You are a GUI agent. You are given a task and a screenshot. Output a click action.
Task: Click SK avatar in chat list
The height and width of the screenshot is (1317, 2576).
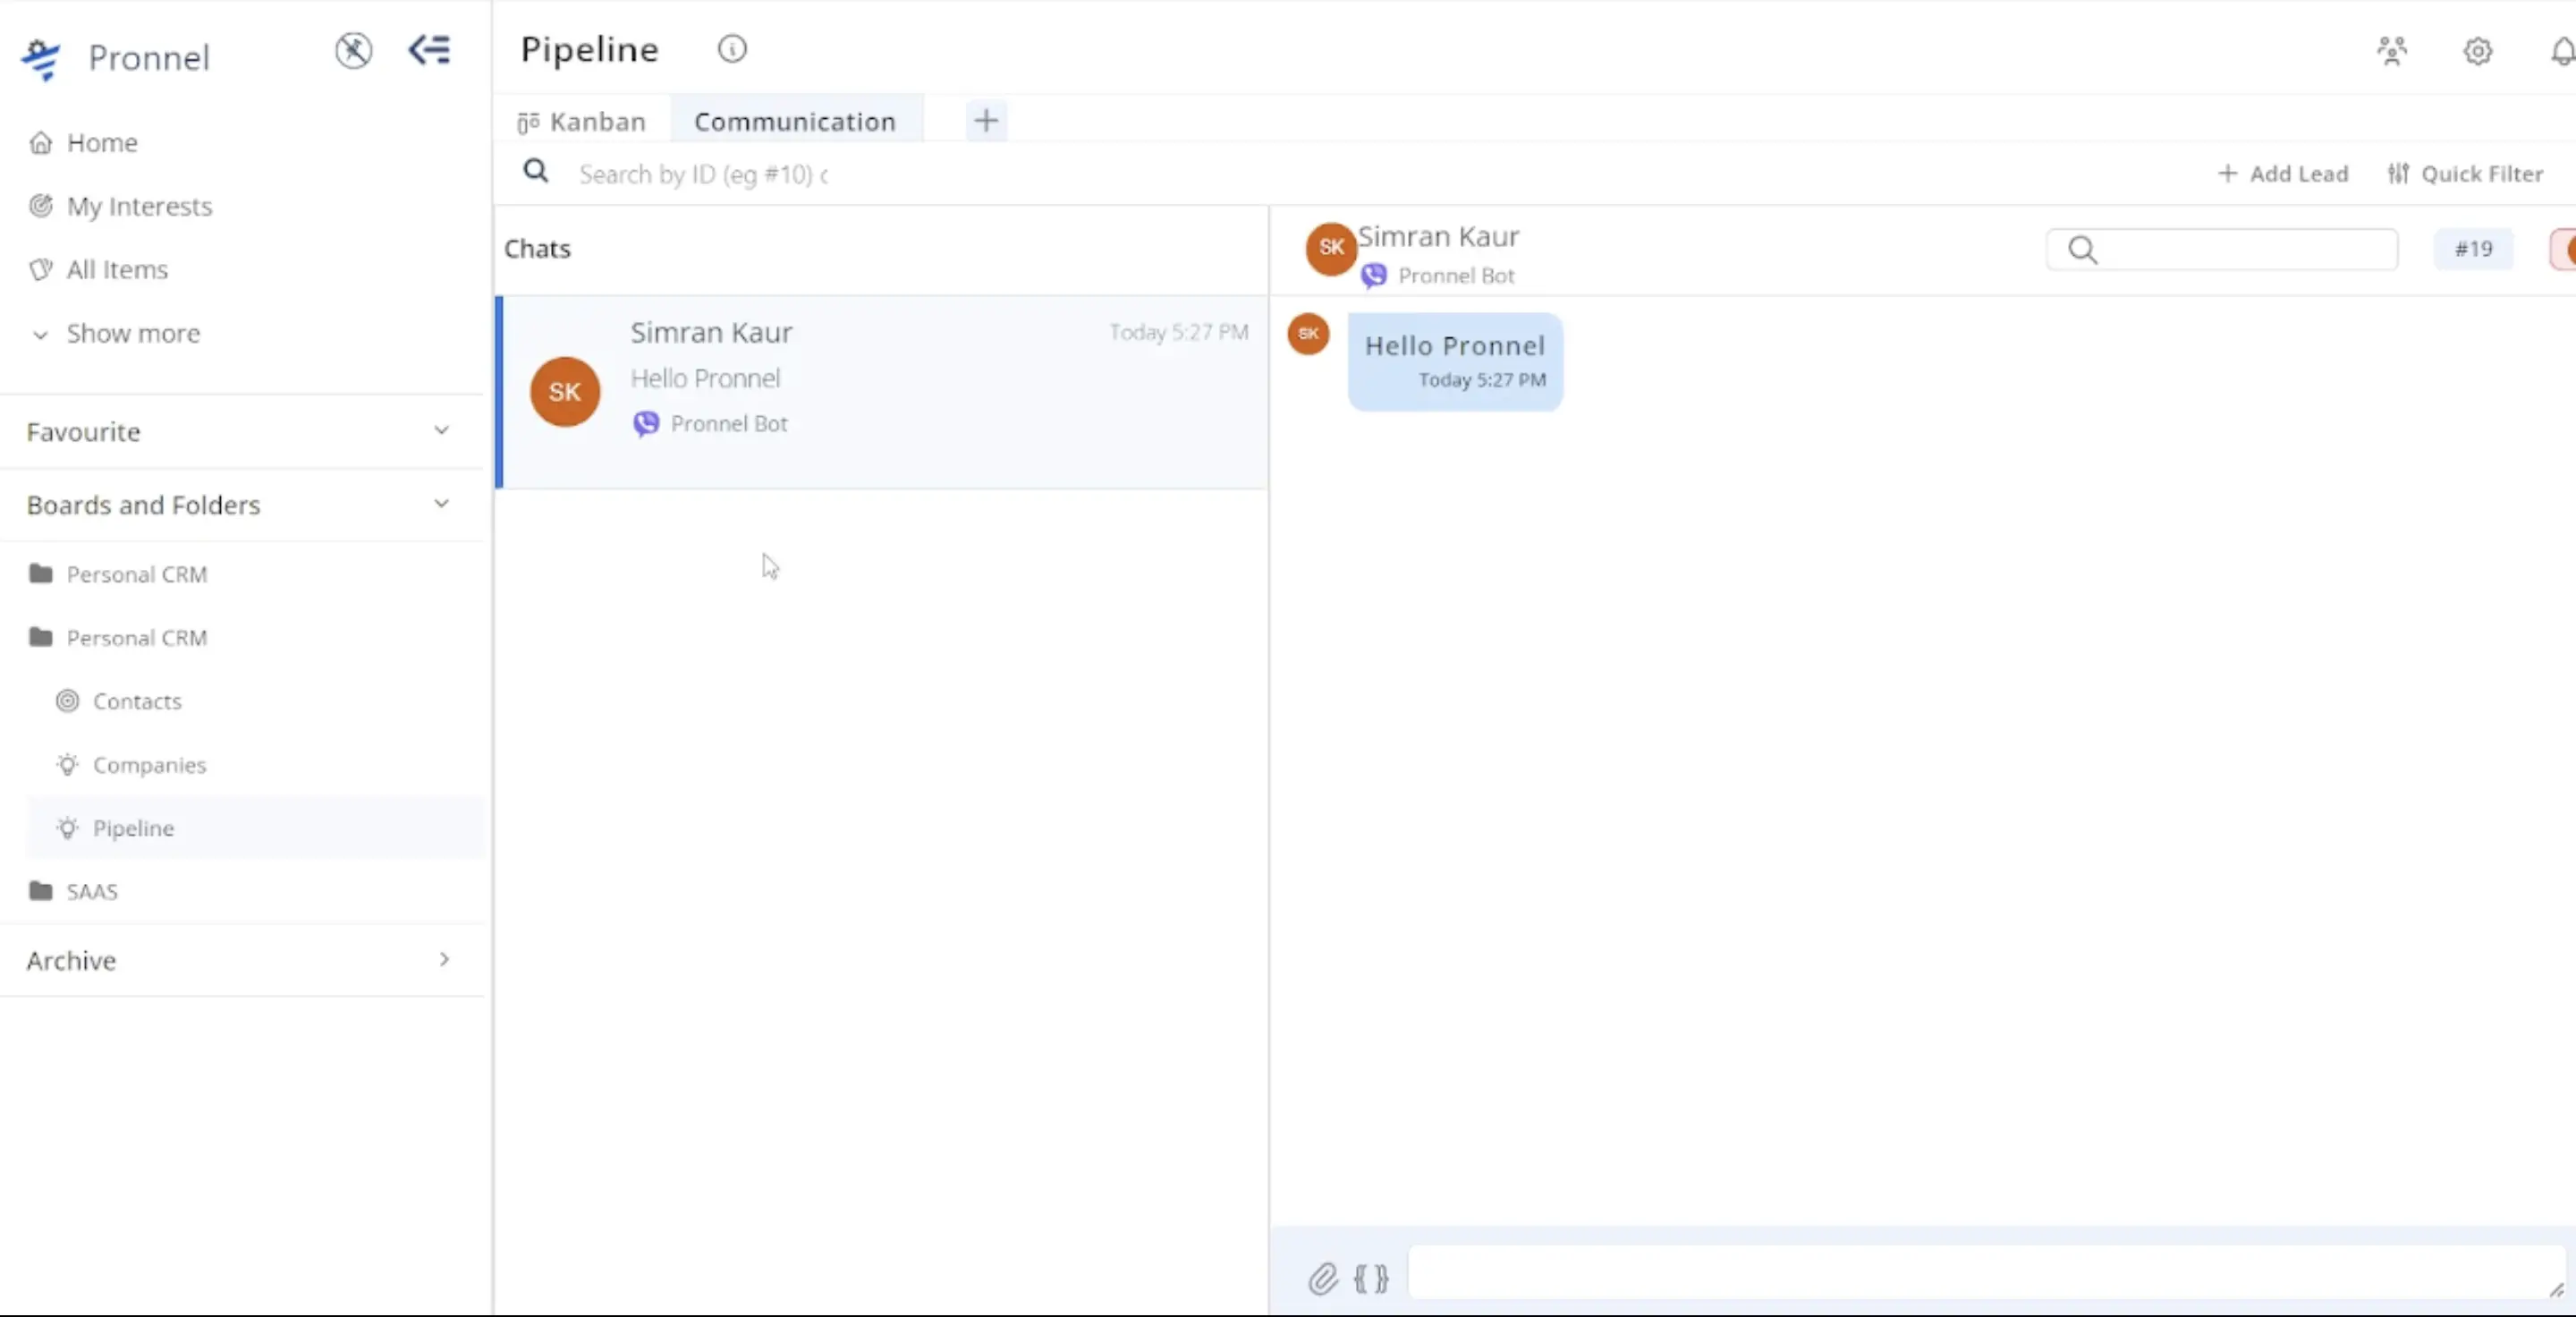[x=565, y=392]
